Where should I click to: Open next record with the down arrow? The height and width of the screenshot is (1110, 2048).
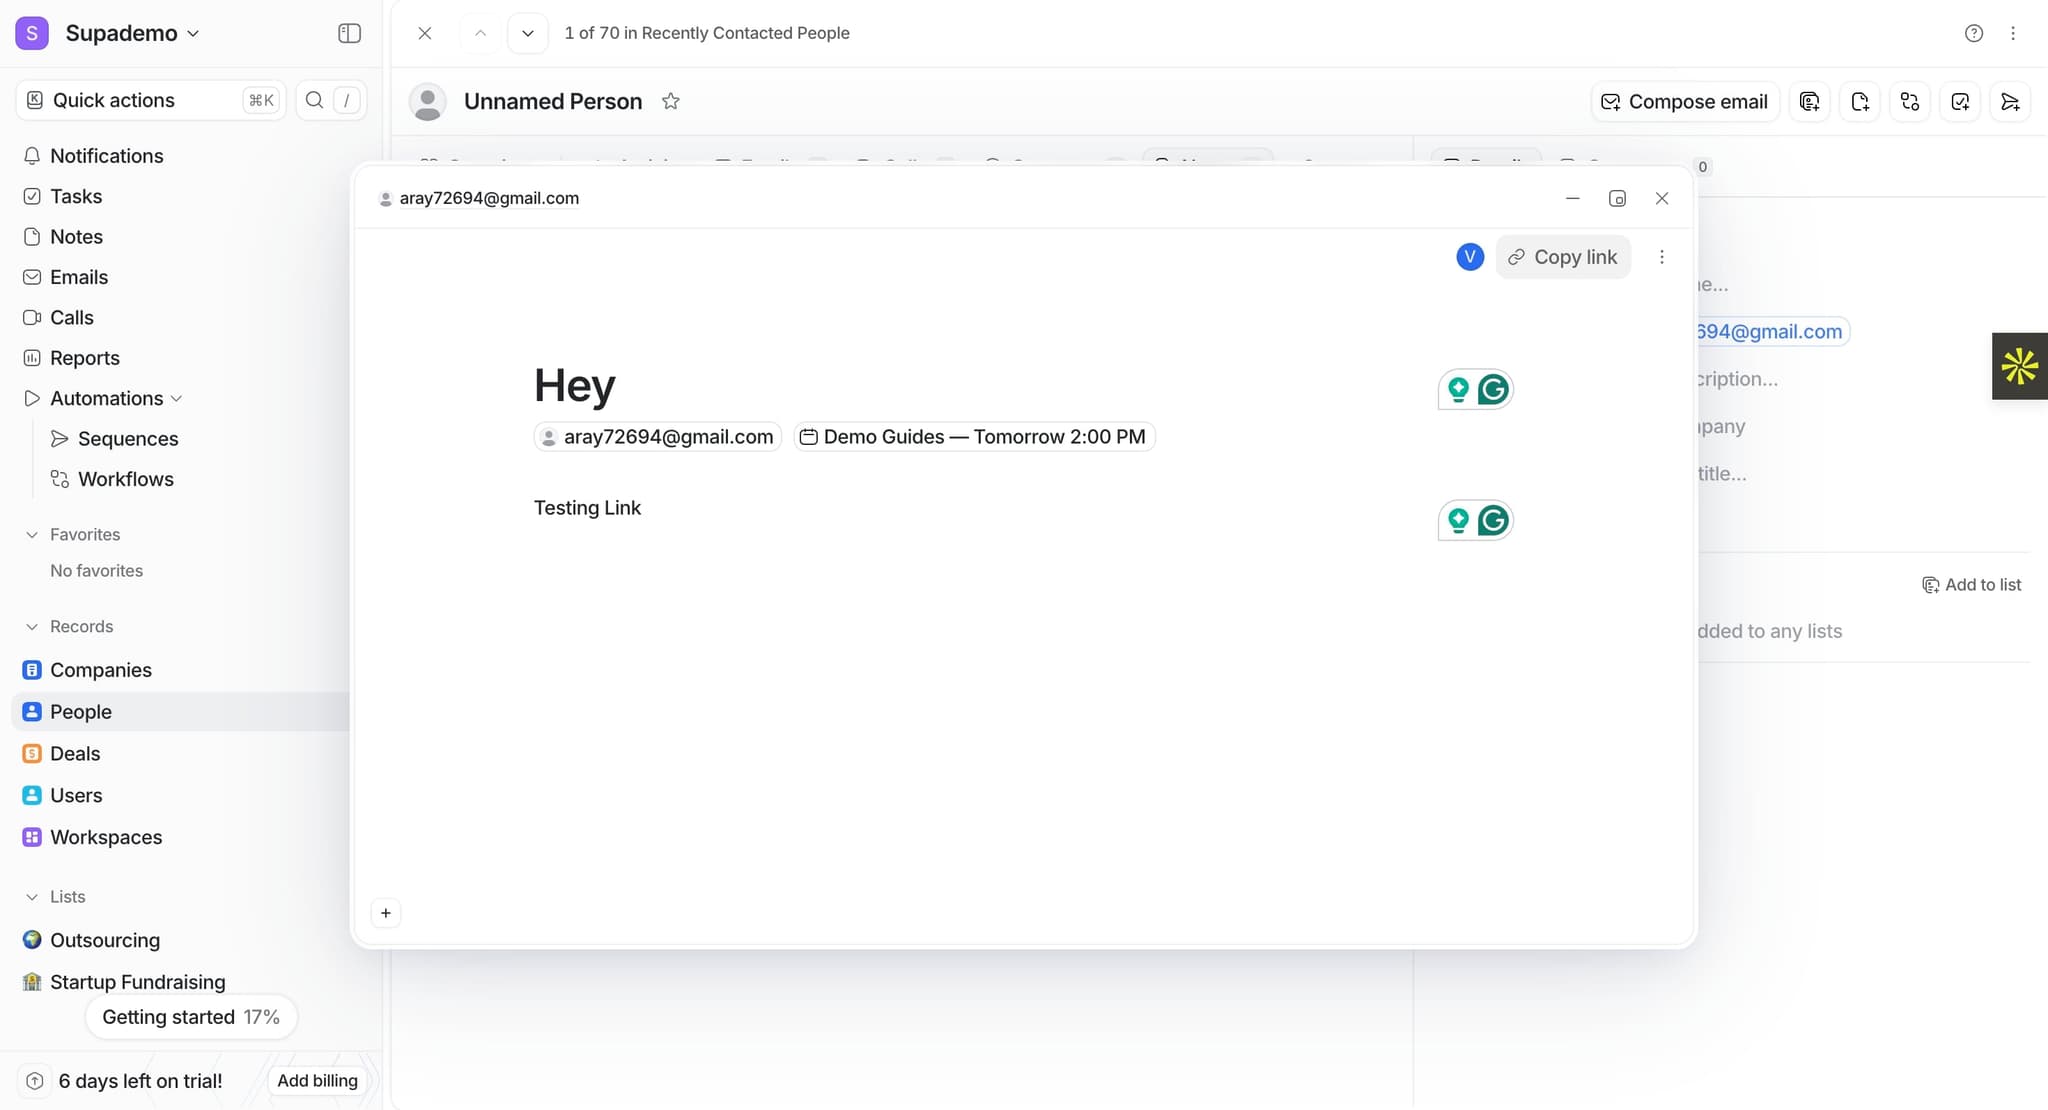[527, 33]
